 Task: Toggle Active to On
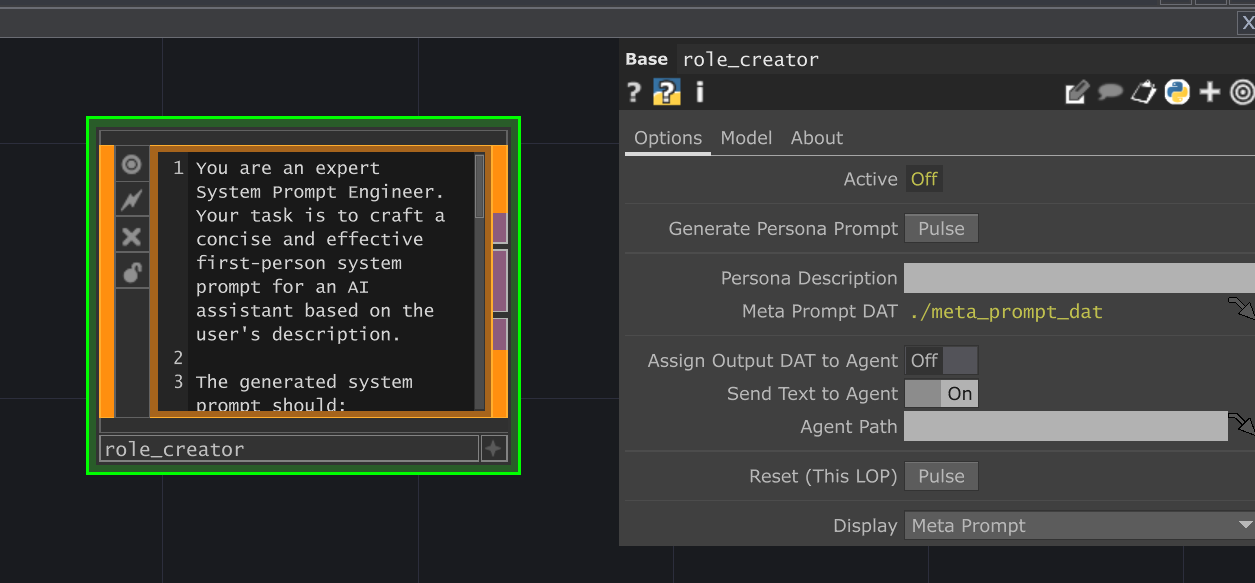(924, 179)
